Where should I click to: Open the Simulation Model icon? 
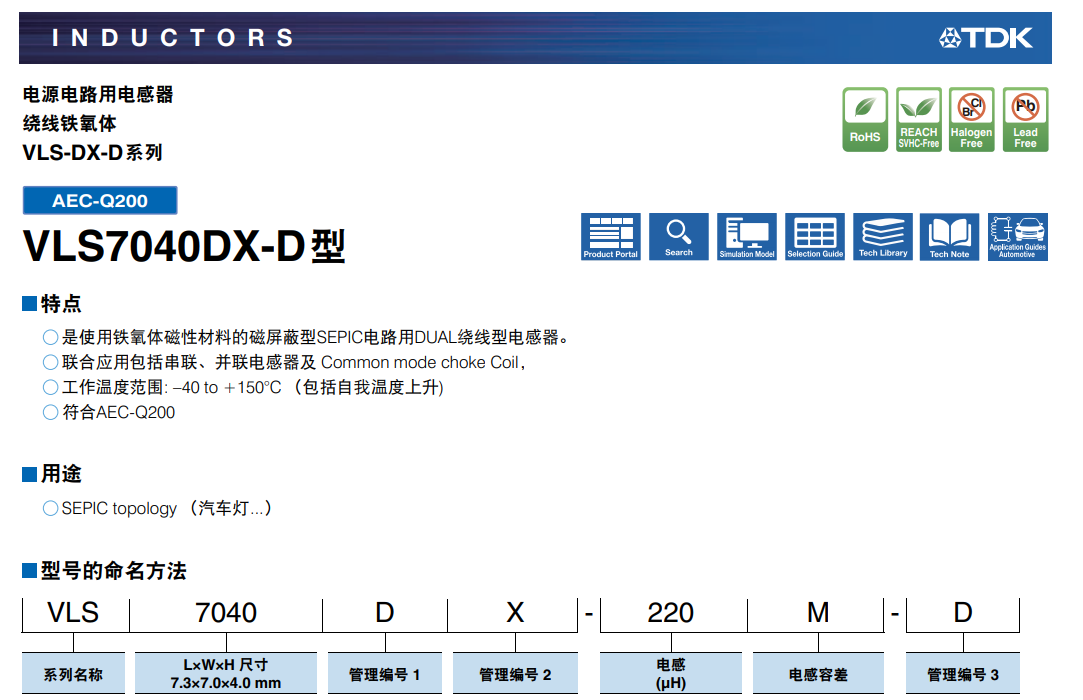(747, 236)
